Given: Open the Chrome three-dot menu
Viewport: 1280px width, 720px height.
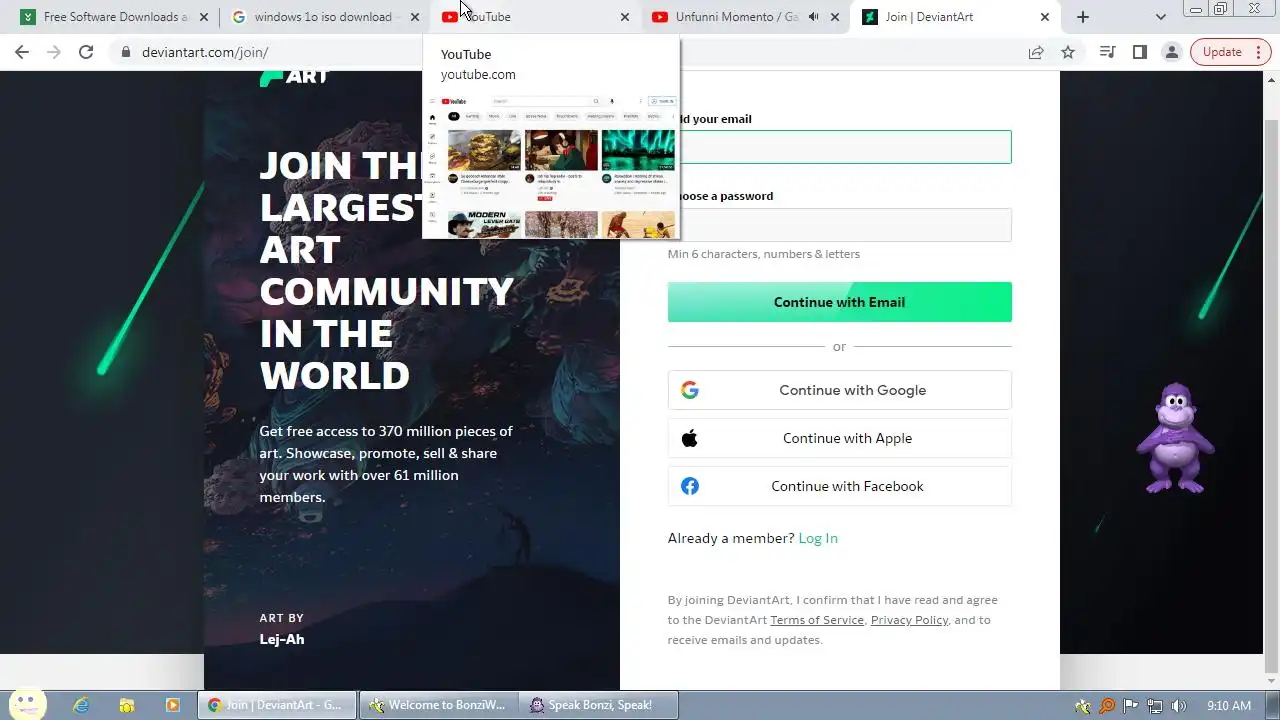Looking at the screenshot, I should coord(1257,52).
